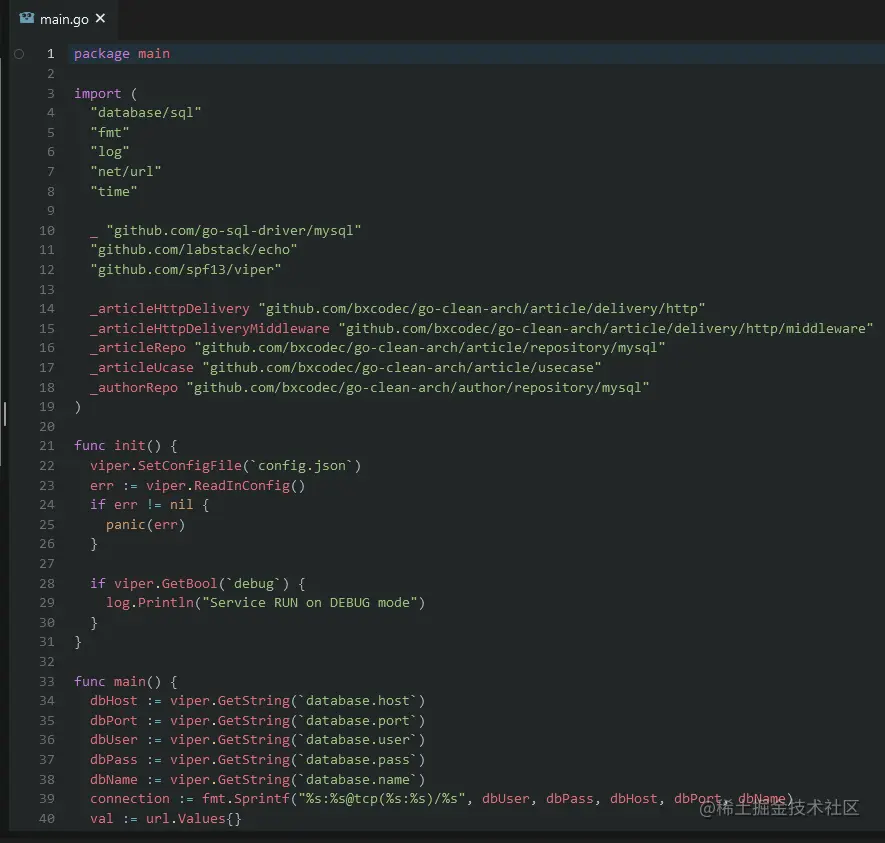Click the dbPass variable on line 37
Viewport: 885px width, 843px height.
click(x=113, y=760)
